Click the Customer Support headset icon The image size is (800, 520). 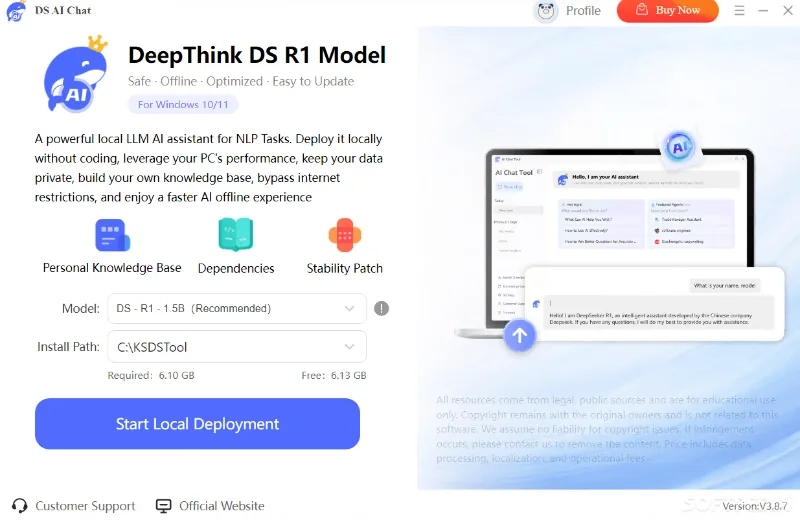[x=19, y=506]
